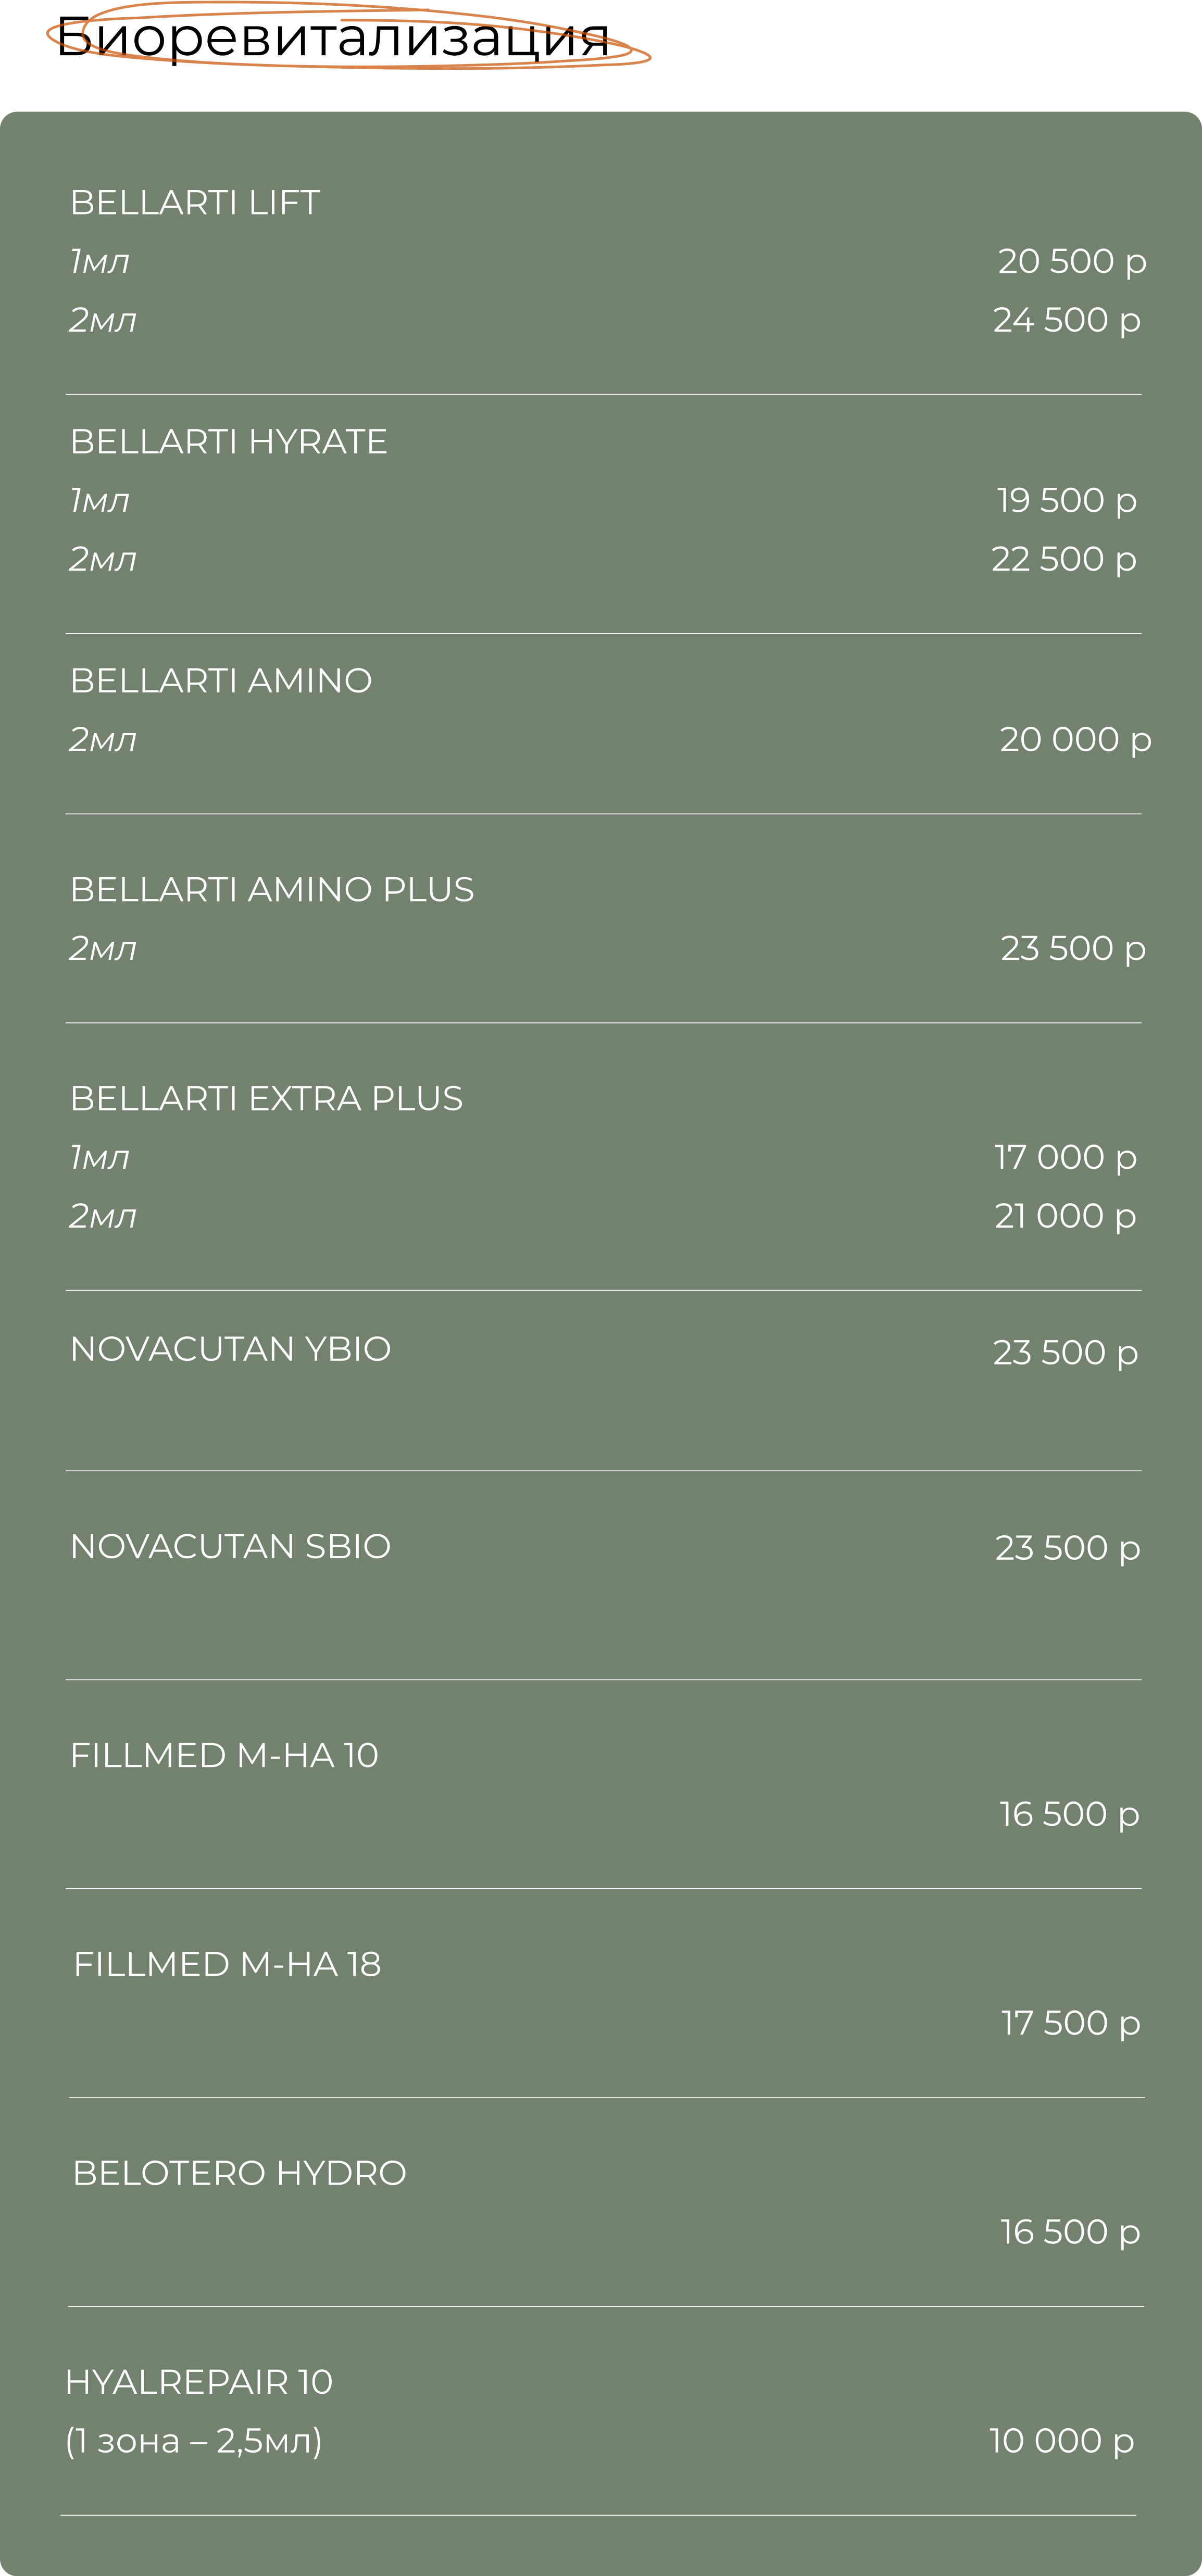Screen dimensions: 1202x2576
Task: Click the 19 500 р price
Action: click(1067, 501)
